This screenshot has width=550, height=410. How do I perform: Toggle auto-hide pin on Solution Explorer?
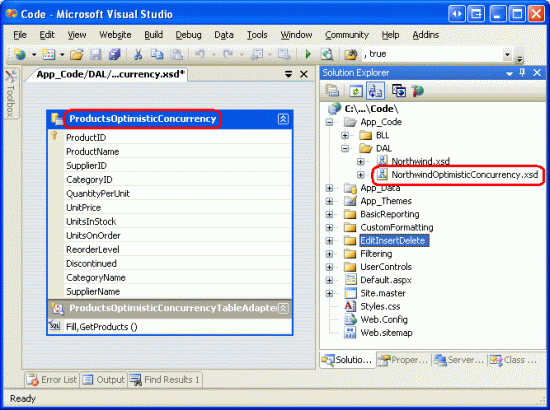click(x=522, y=73)
